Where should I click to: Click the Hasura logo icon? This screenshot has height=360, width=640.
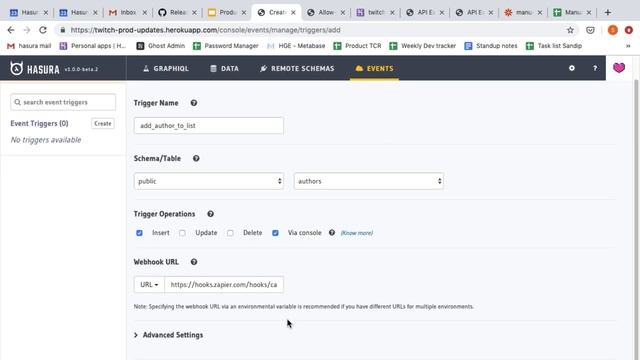pos(16,68)
